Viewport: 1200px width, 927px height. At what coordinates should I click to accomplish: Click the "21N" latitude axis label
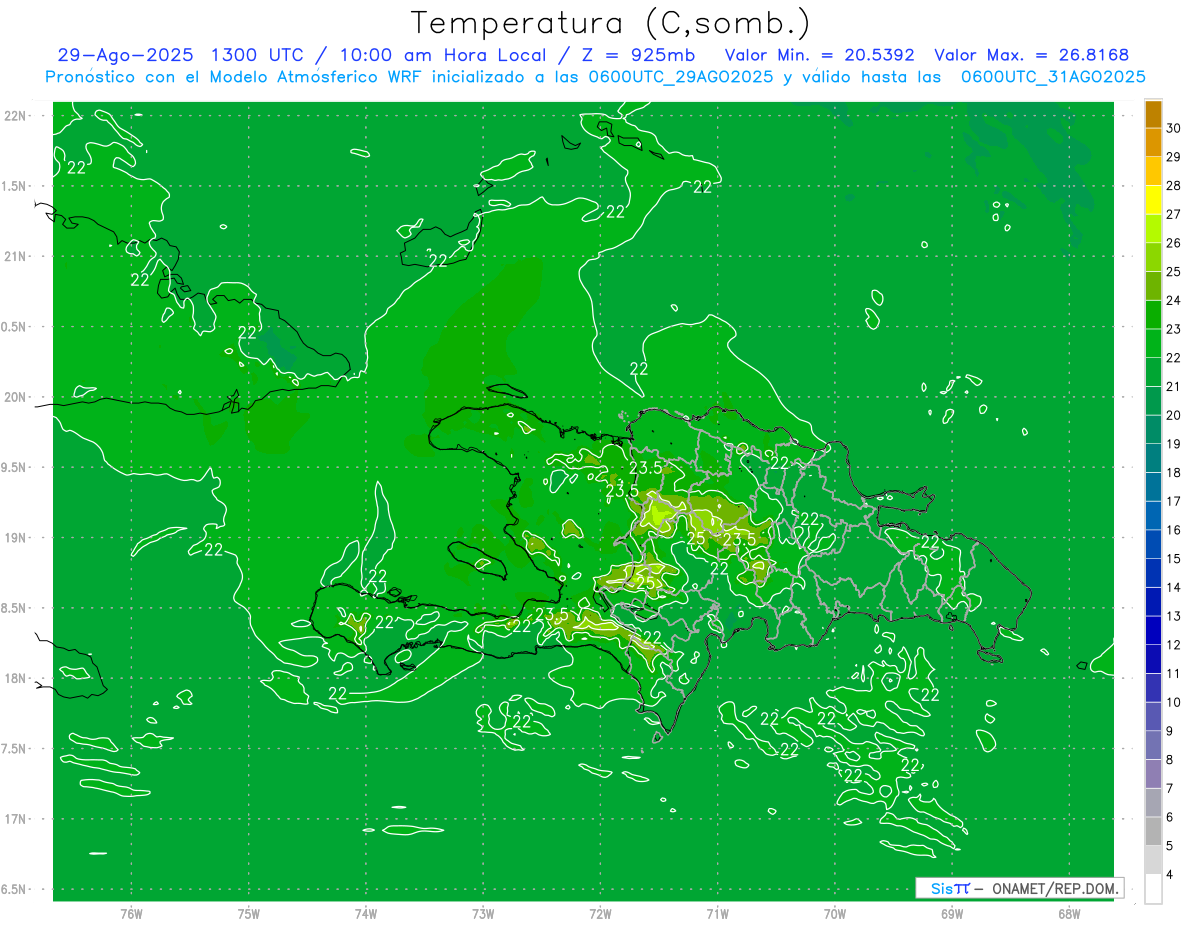tap(16, 256)
